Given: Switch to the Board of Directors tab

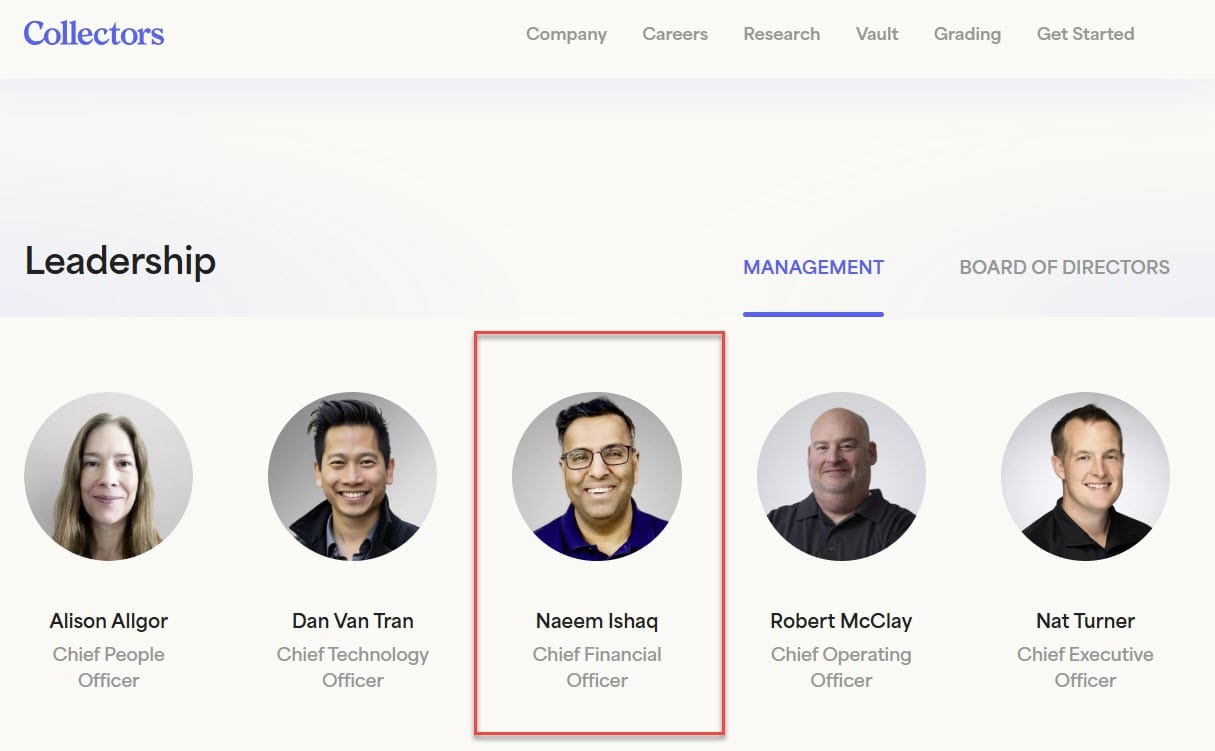Looking at the screenshot, I should tap(1064, 267).
